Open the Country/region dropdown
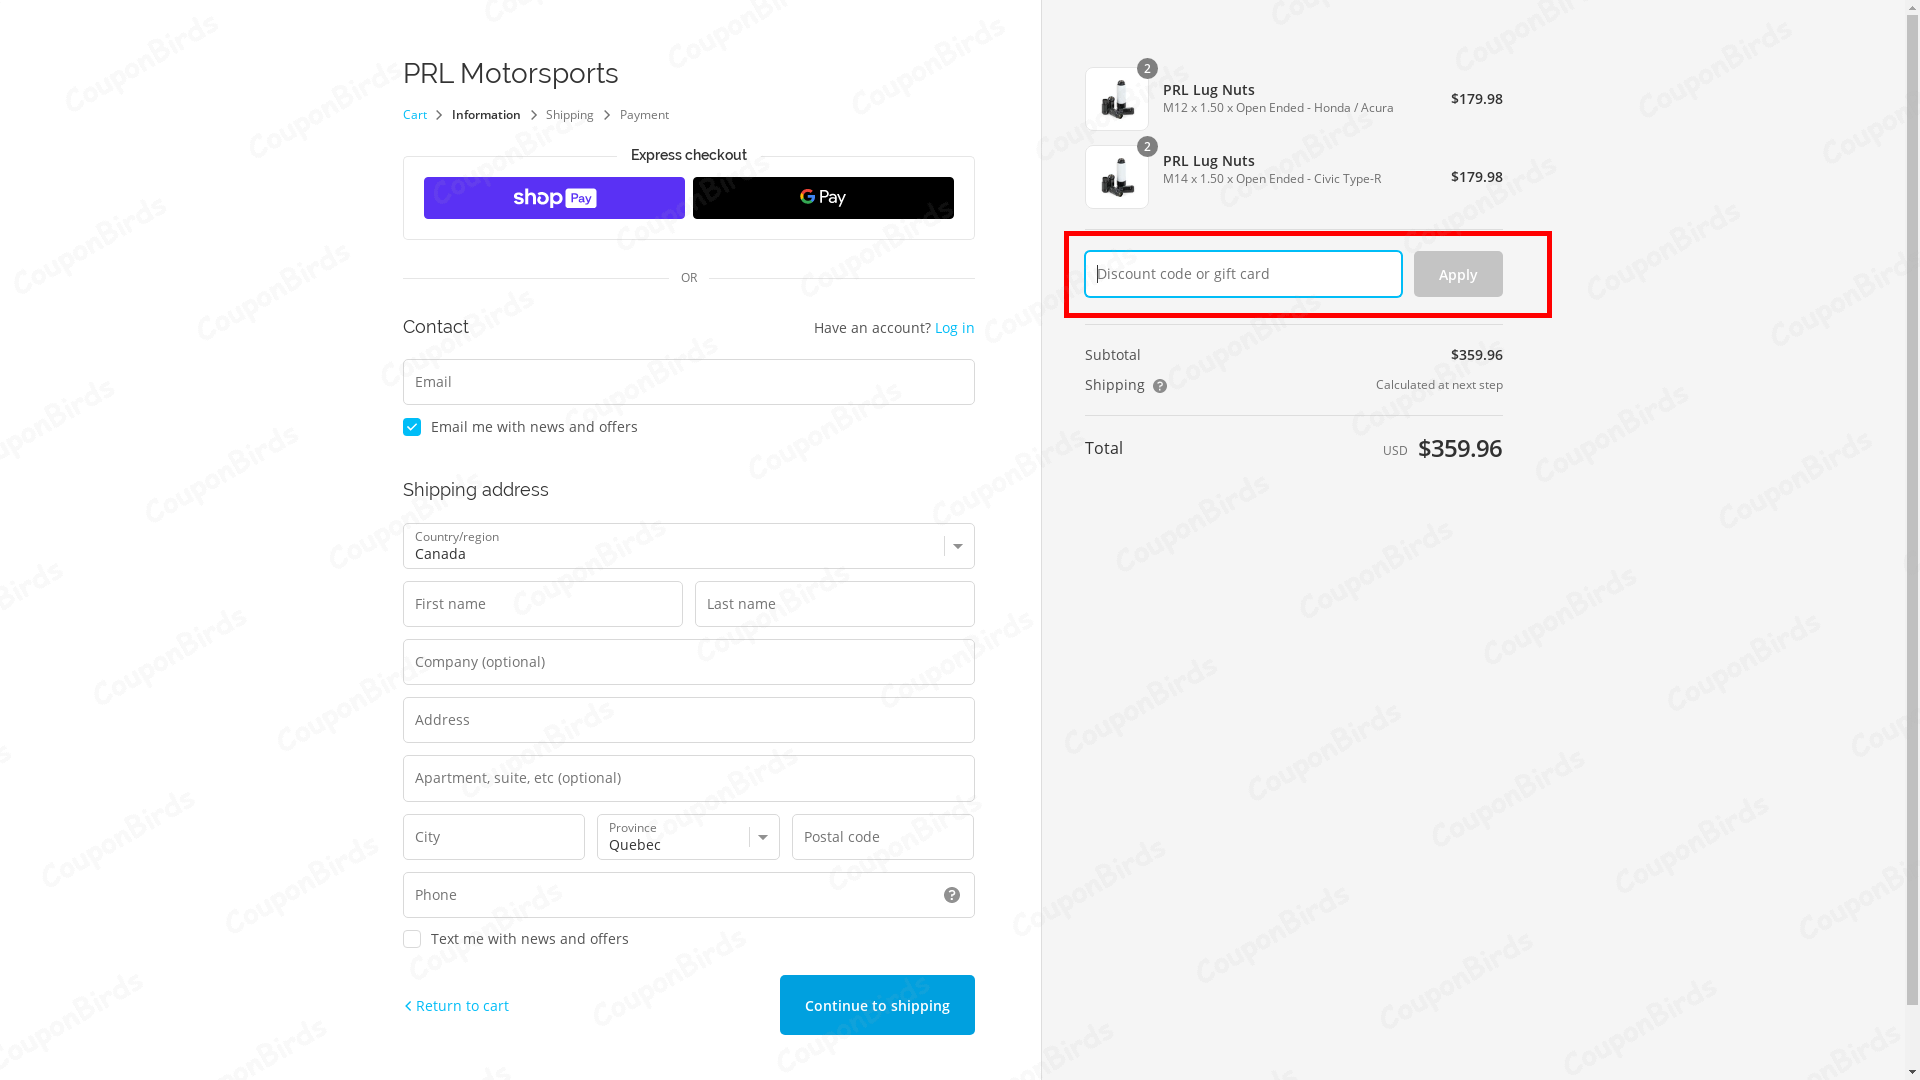The width and height of the screenshot is (1920, 1080). pos(688,546)
